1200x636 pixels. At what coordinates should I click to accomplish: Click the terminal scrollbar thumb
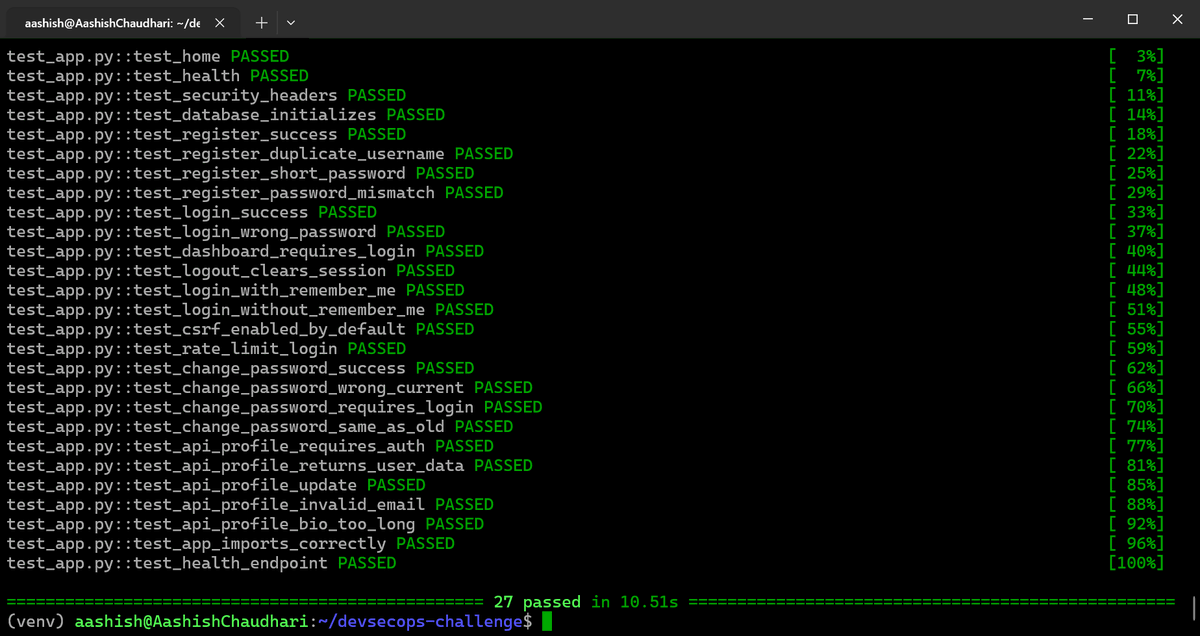pyautogui.click(x=1193, y=606)
